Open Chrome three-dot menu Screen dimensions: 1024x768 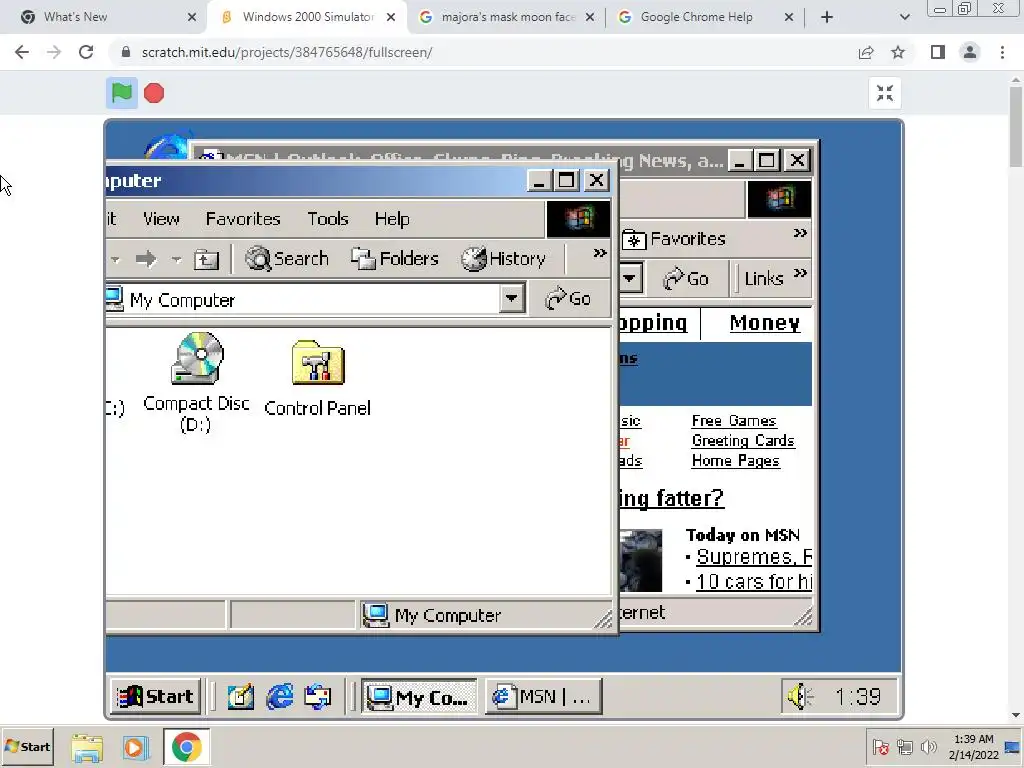coord(1002,52)
